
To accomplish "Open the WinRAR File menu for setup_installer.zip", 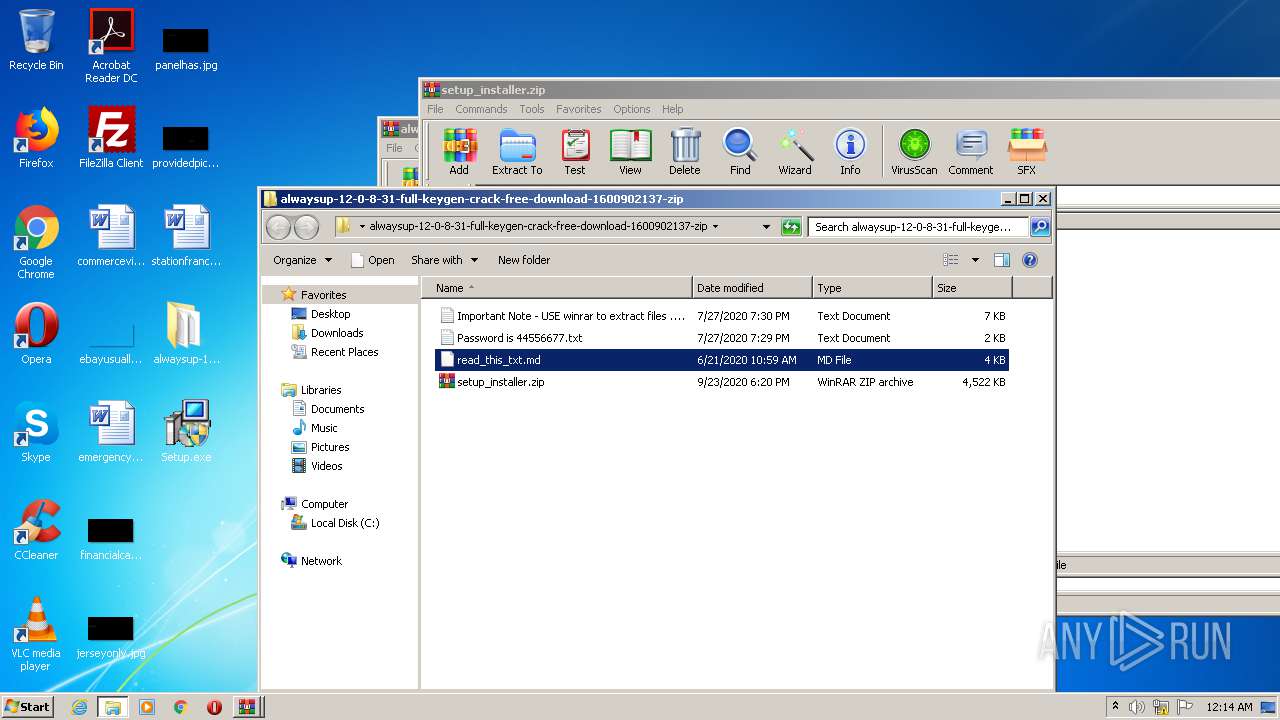I will tap(435, 109).
